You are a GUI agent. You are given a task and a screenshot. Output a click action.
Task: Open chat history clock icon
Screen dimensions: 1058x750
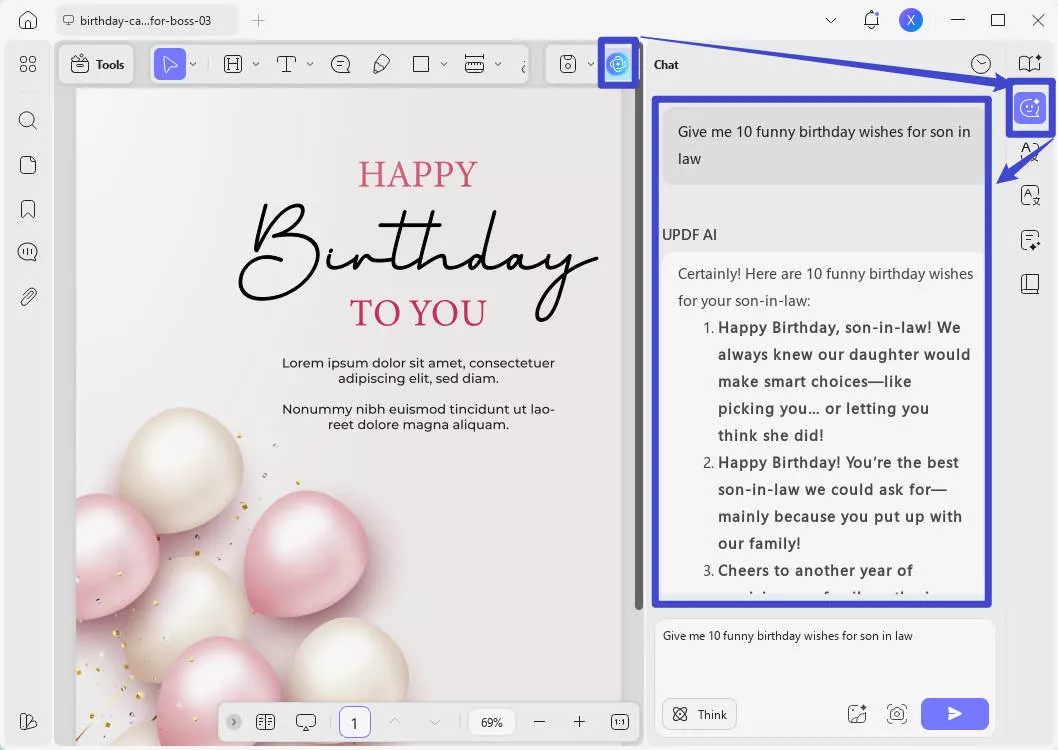(x=980, y=64)
